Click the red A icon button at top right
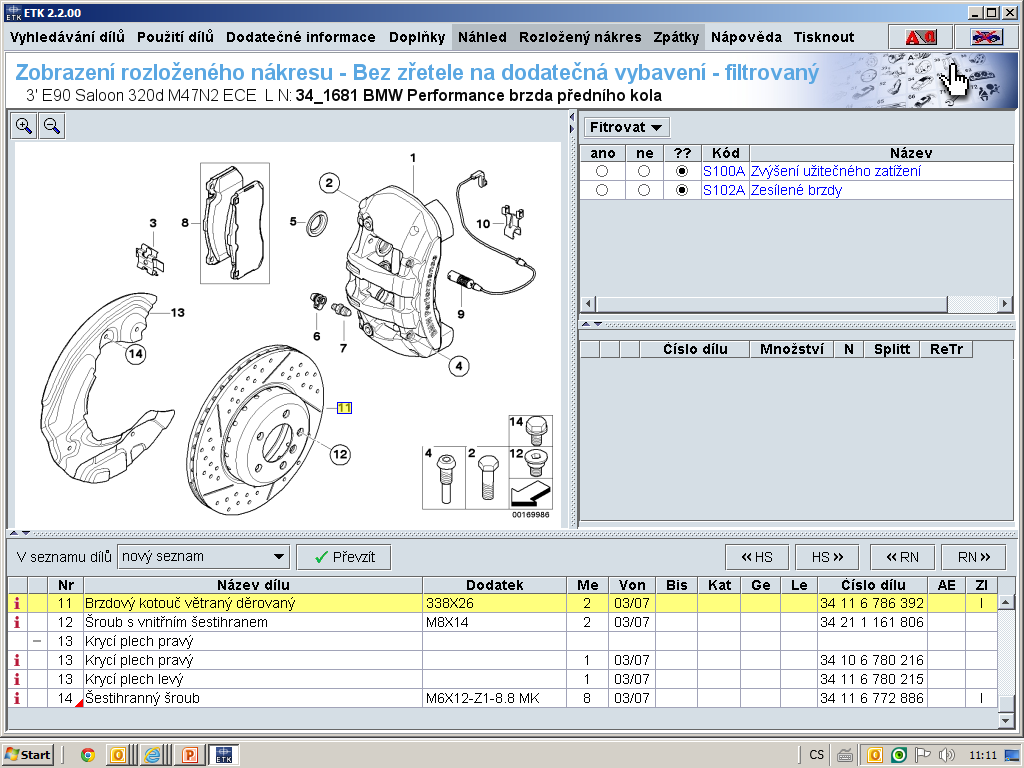The height and width of the screenshot is (768, 1024). pos(921,38)
